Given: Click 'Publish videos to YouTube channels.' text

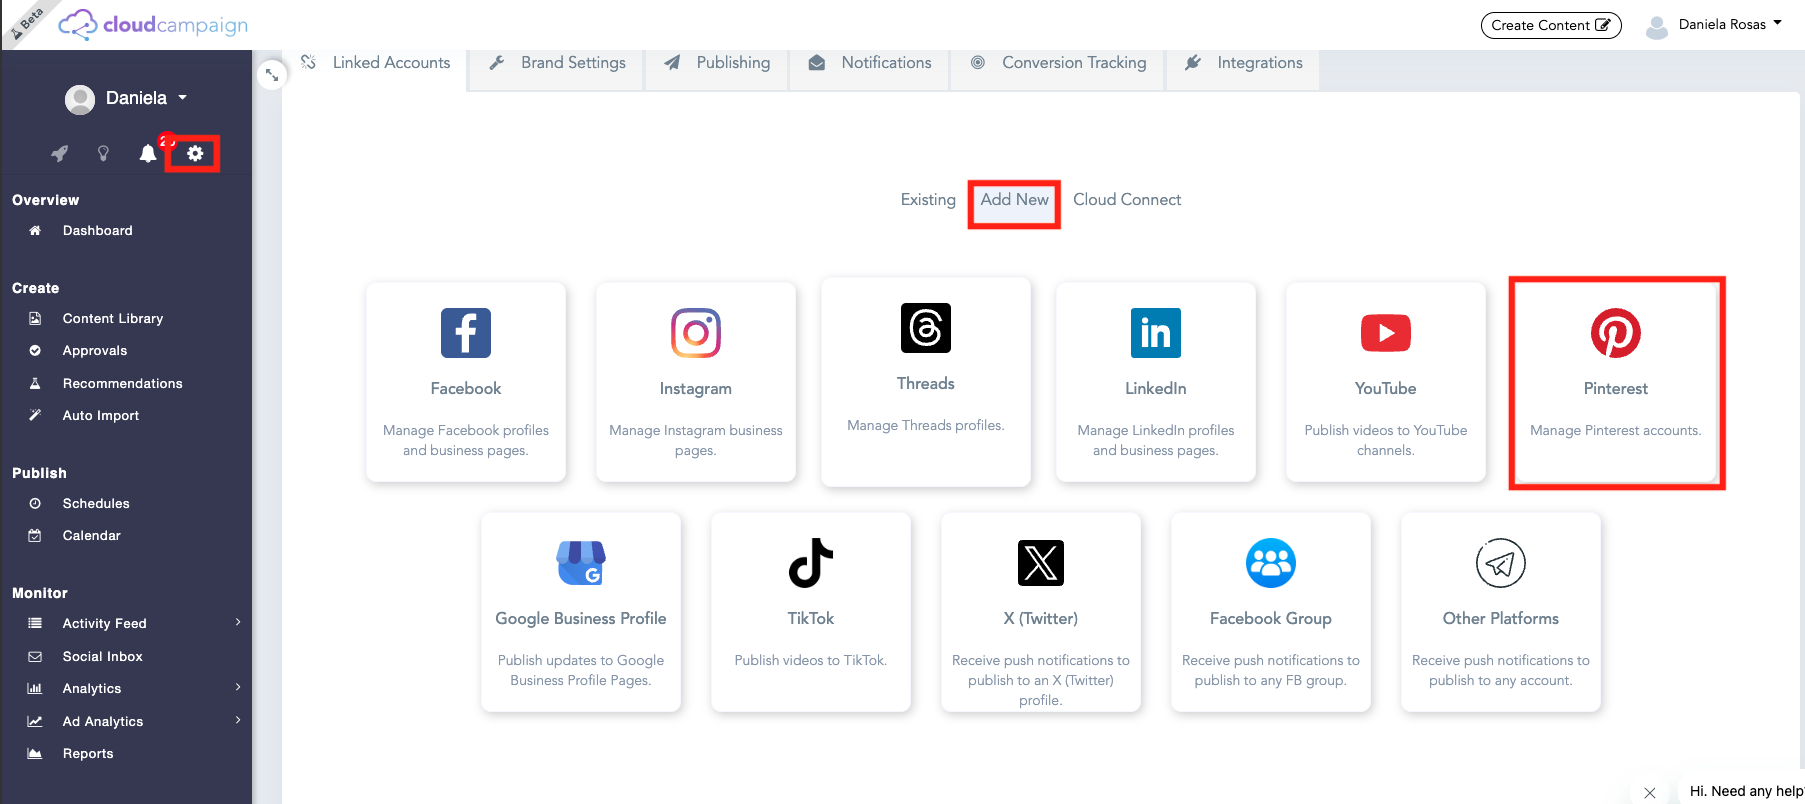Looking at the screenshot, I should click(1386, 440).
